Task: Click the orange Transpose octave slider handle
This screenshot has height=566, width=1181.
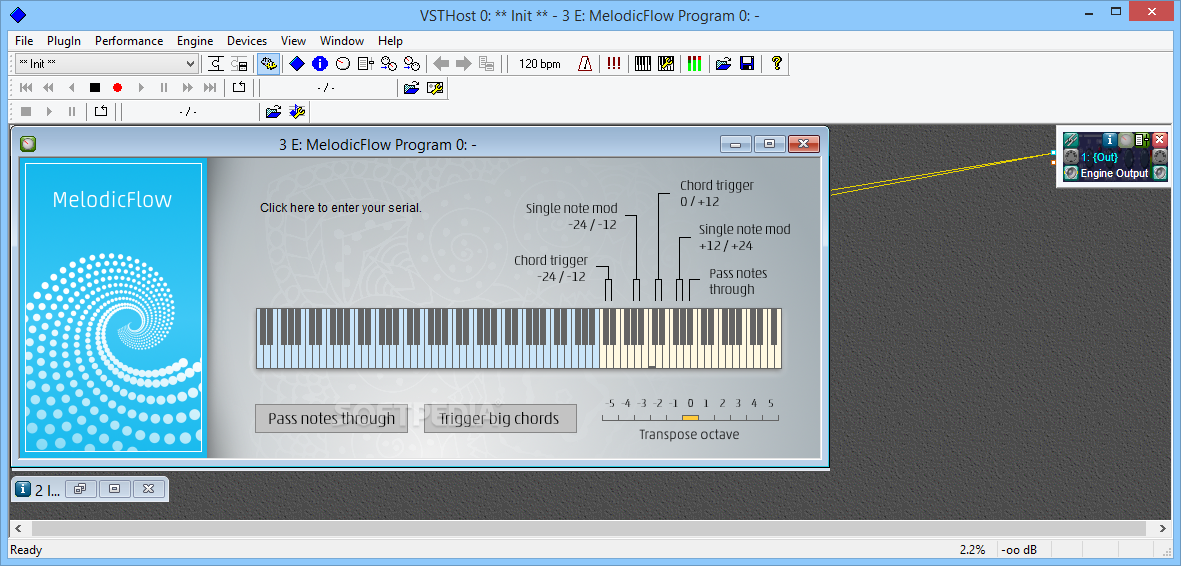Action: (690, 418)
